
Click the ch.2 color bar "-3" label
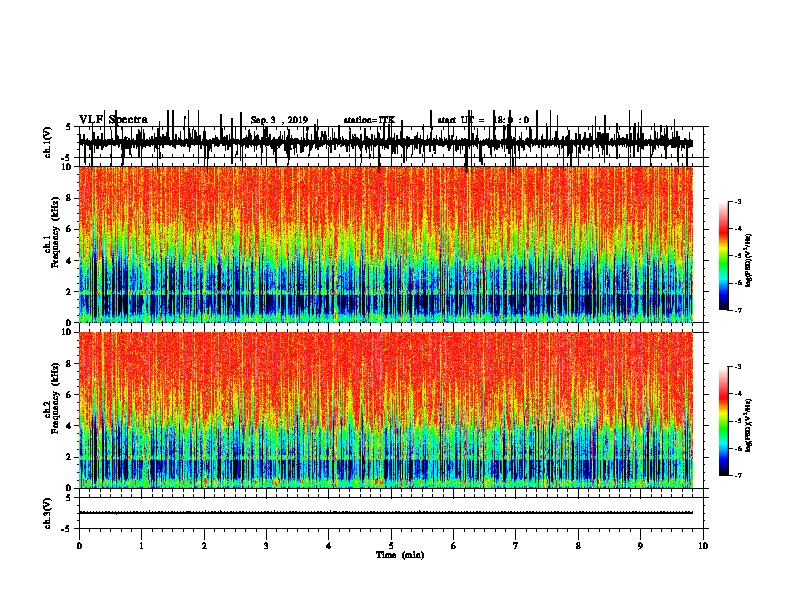coord(737,367)
